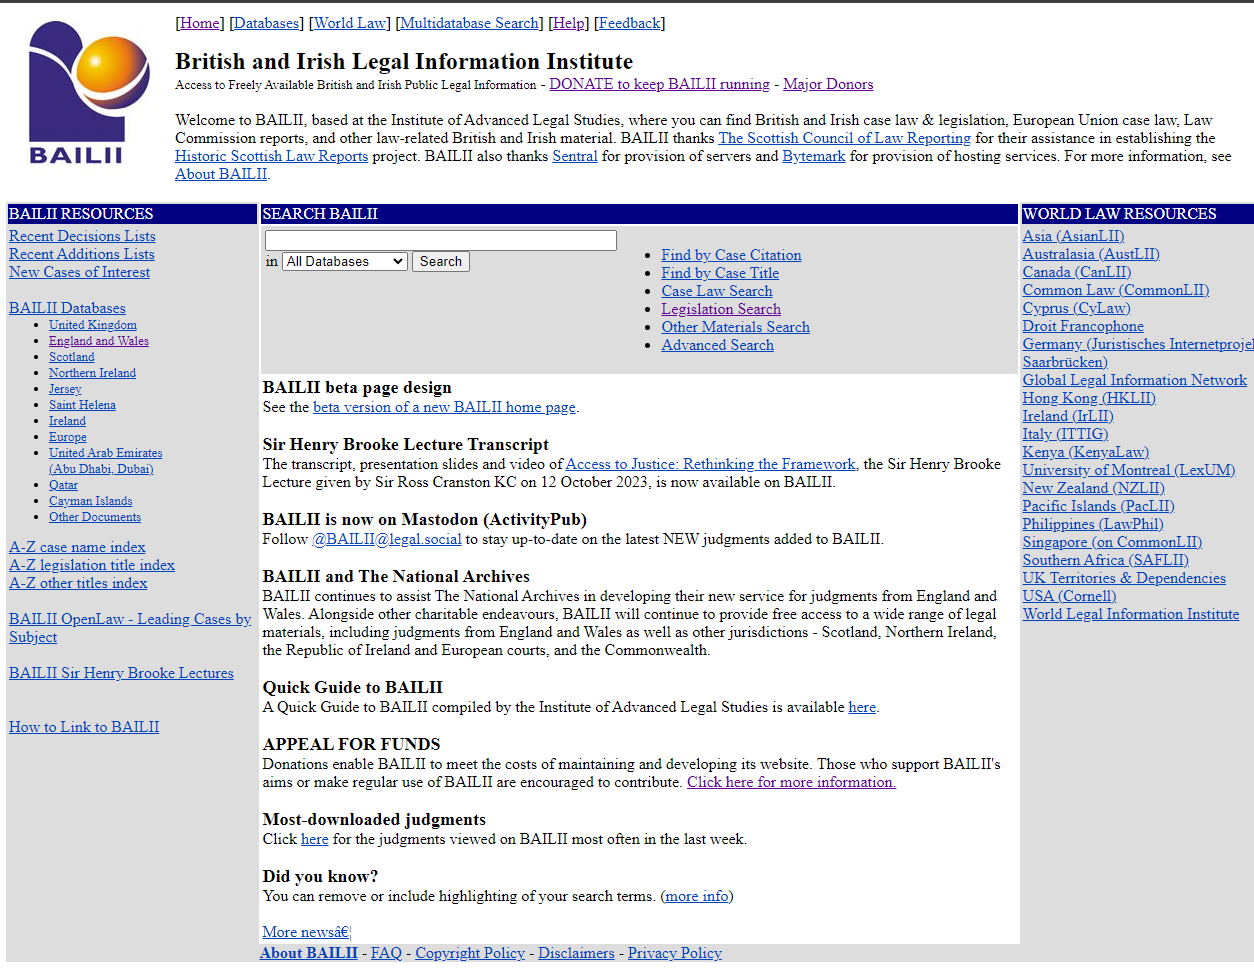The image size is (1254, 970).
Task: Open Recent Decisions Lists
Action: pos(82,237)
